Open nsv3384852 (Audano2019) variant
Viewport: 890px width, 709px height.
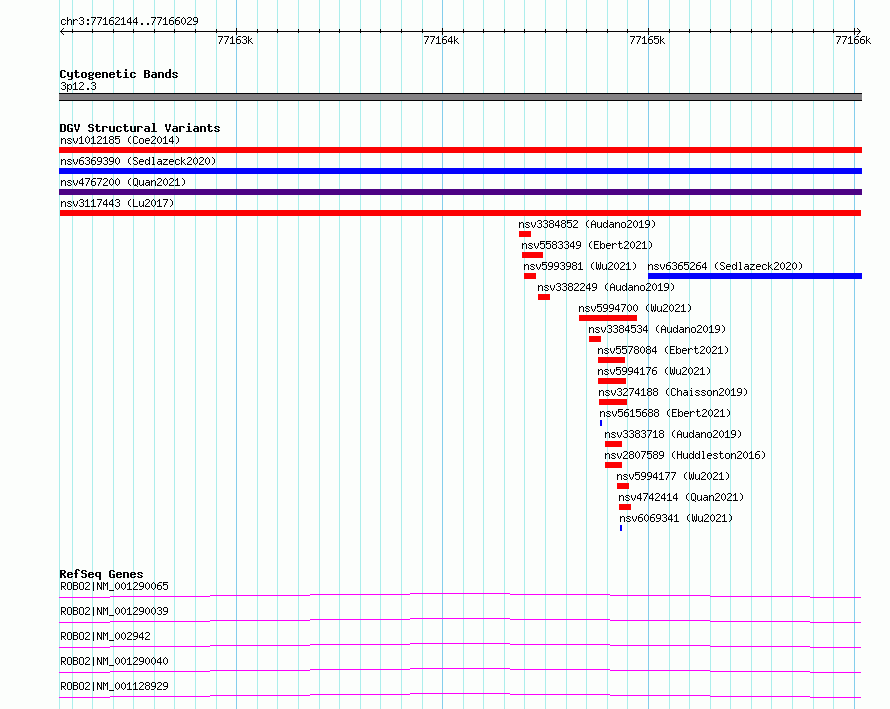click(587, 224)
